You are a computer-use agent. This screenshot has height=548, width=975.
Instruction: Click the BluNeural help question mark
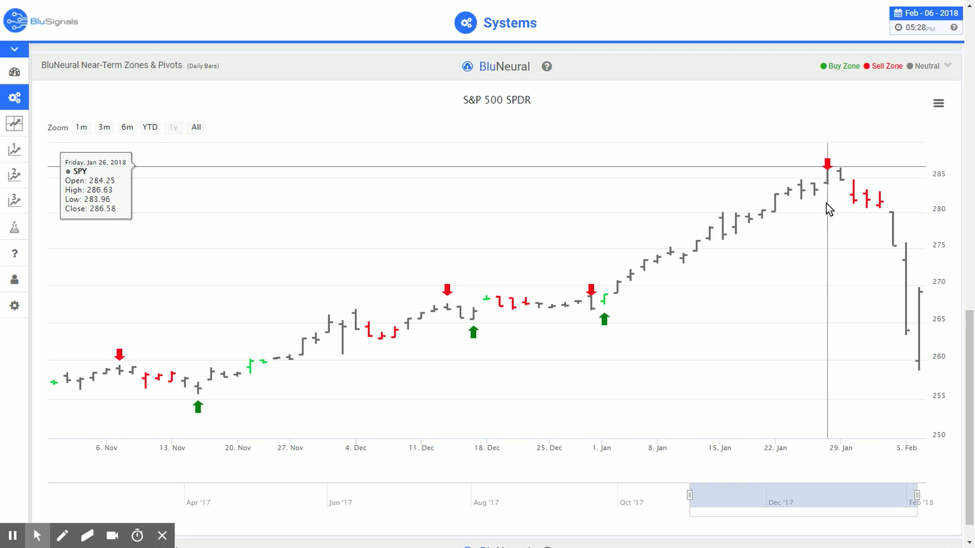547,67
